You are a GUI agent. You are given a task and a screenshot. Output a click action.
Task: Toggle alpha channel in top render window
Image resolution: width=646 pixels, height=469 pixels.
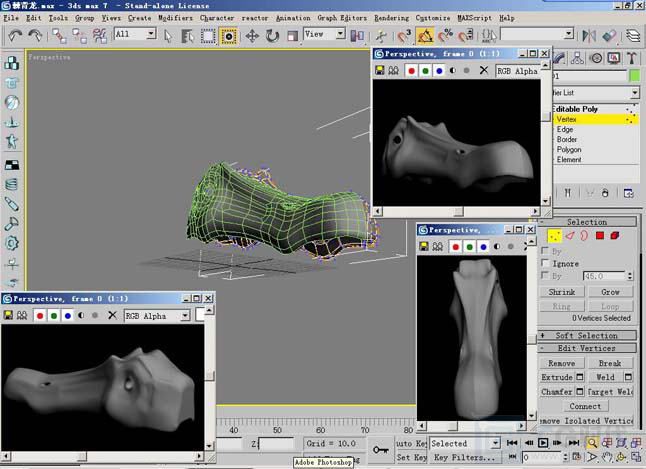[453, 70]
